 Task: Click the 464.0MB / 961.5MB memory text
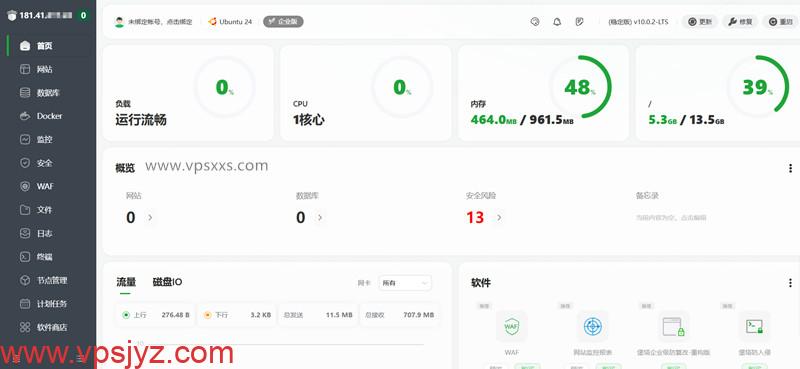522,120
